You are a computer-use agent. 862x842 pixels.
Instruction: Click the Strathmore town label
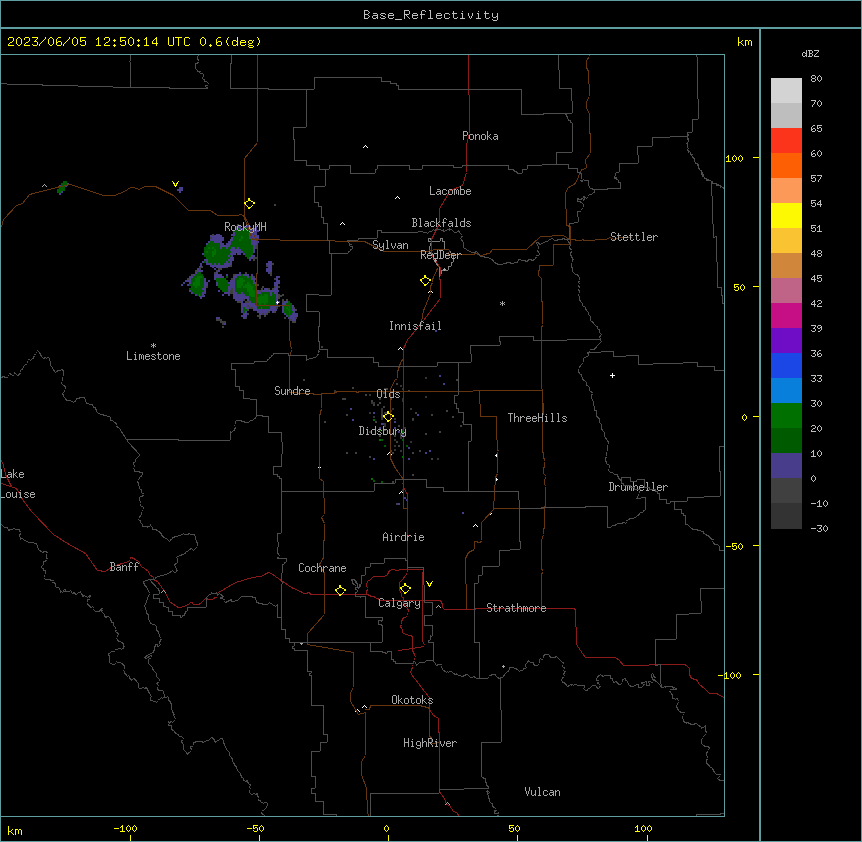pos(516,608)
